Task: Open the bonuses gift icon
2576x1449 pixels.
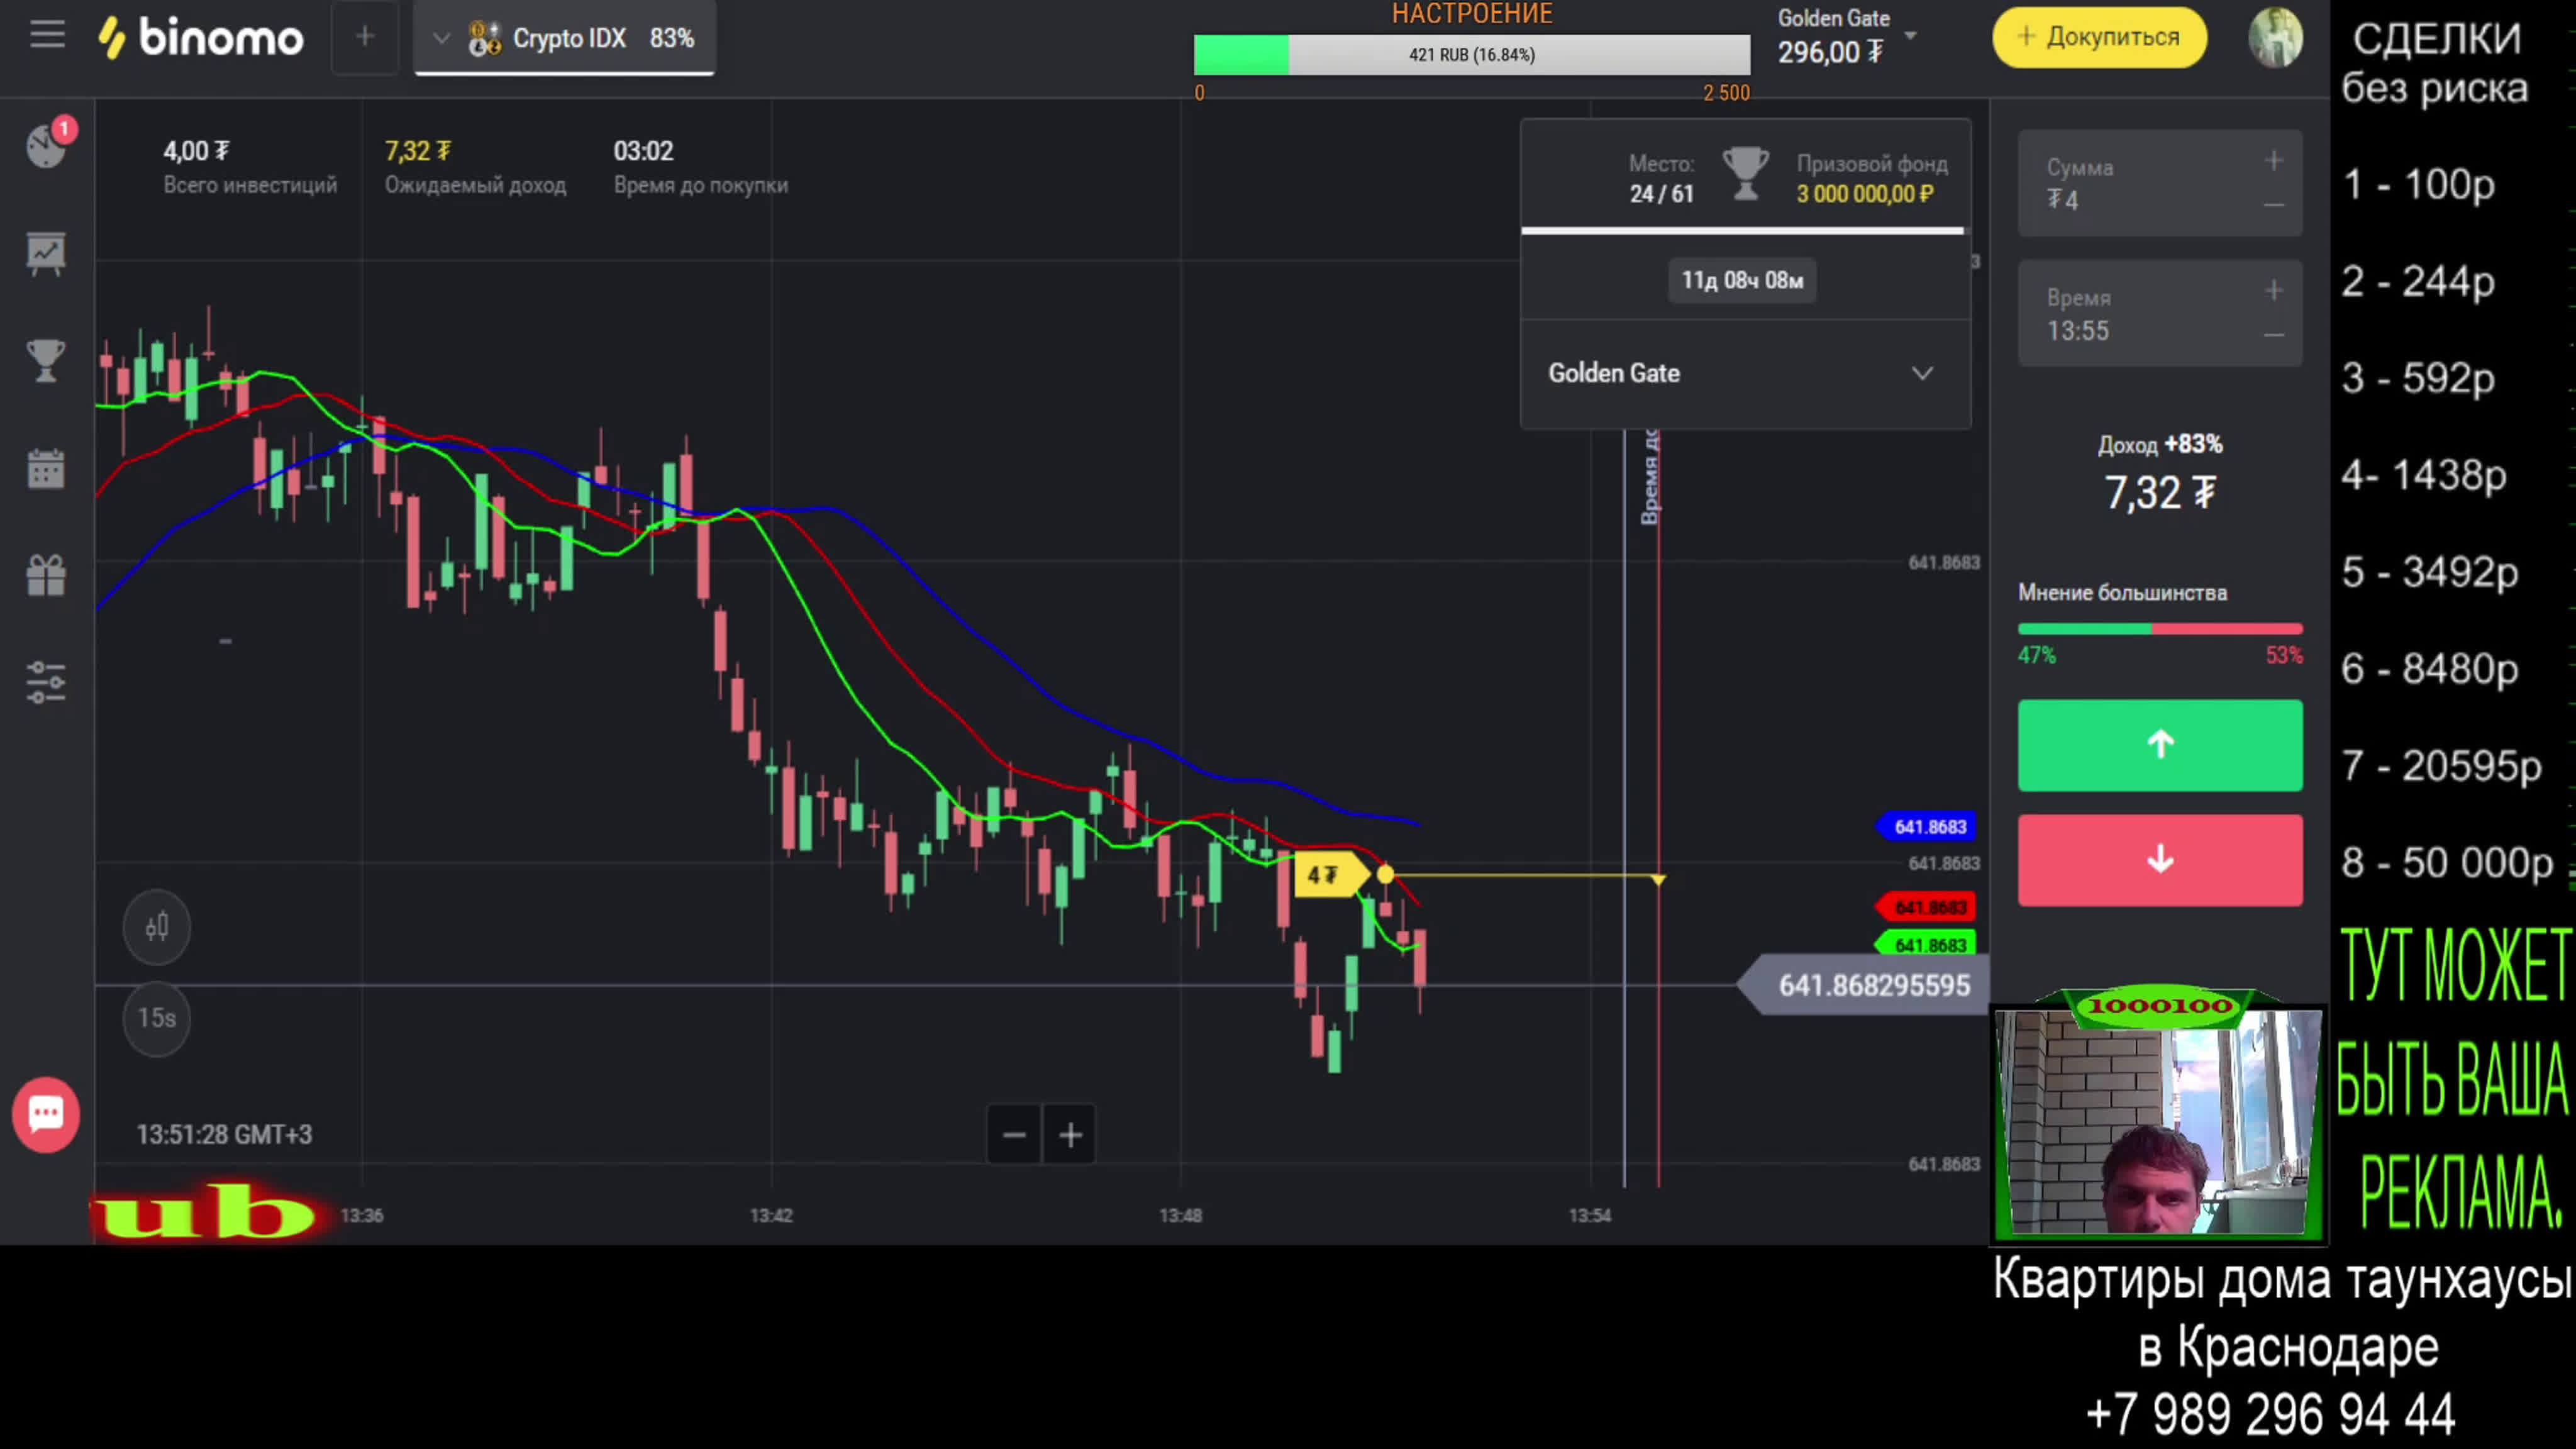Action: [46, 576]
